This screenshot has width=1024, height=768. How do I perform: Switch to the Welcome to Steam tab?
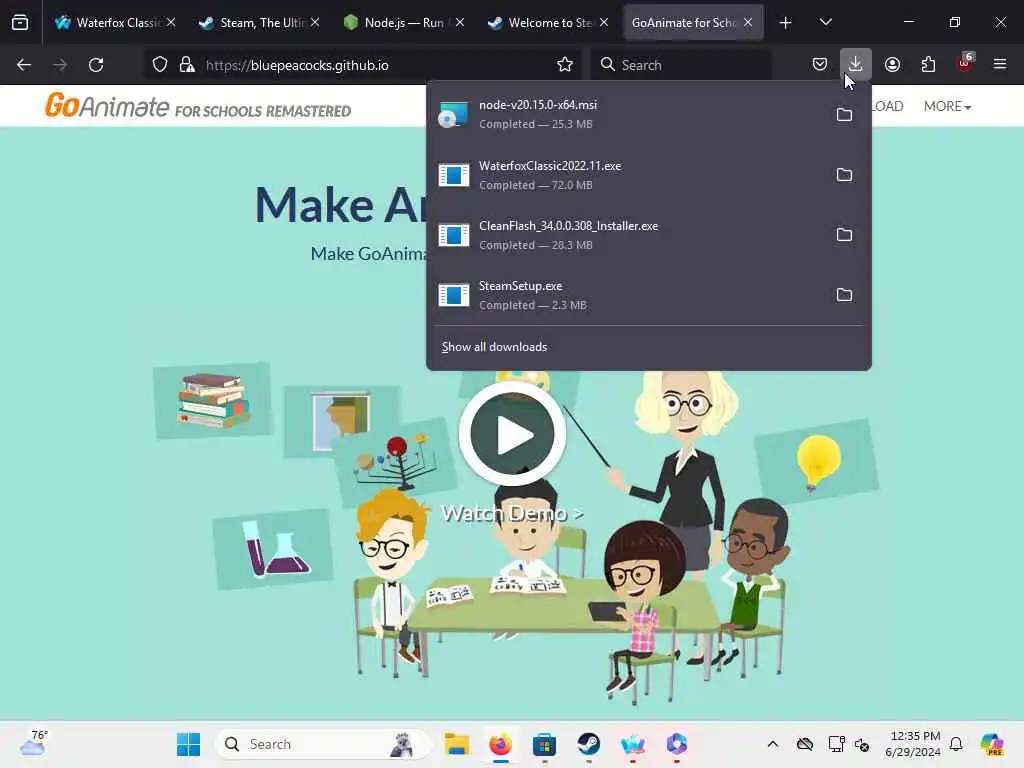tap(549, 22)
